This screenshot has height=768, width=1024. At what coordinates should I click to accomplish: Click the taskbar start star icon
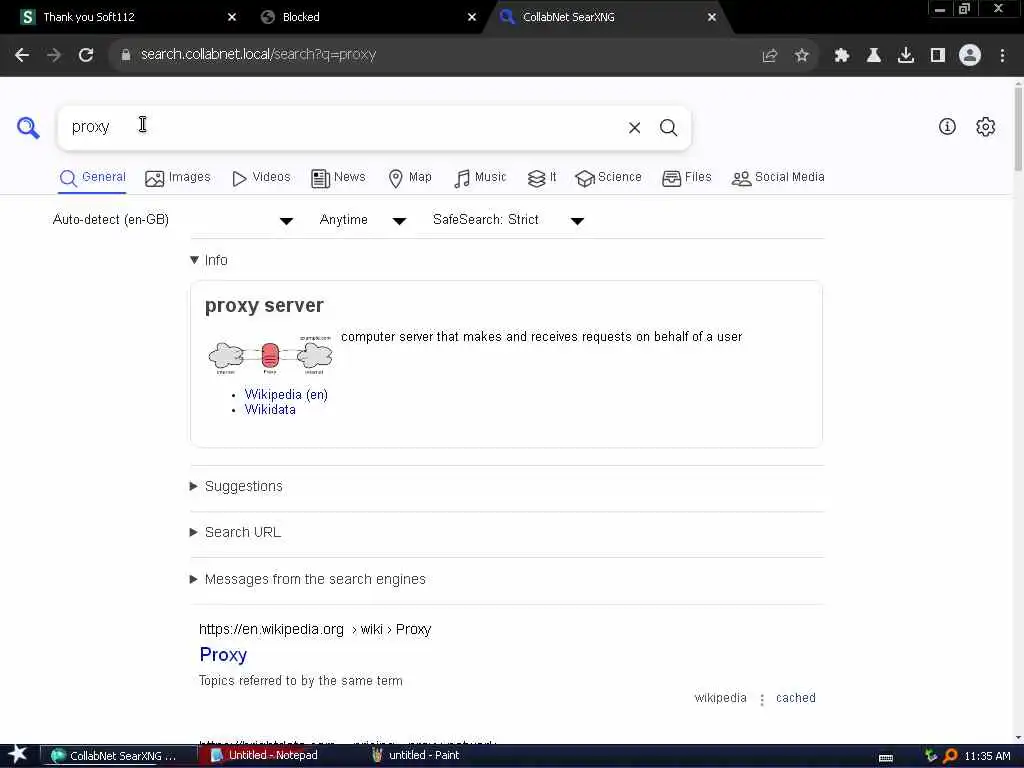[x=17, y=755]
